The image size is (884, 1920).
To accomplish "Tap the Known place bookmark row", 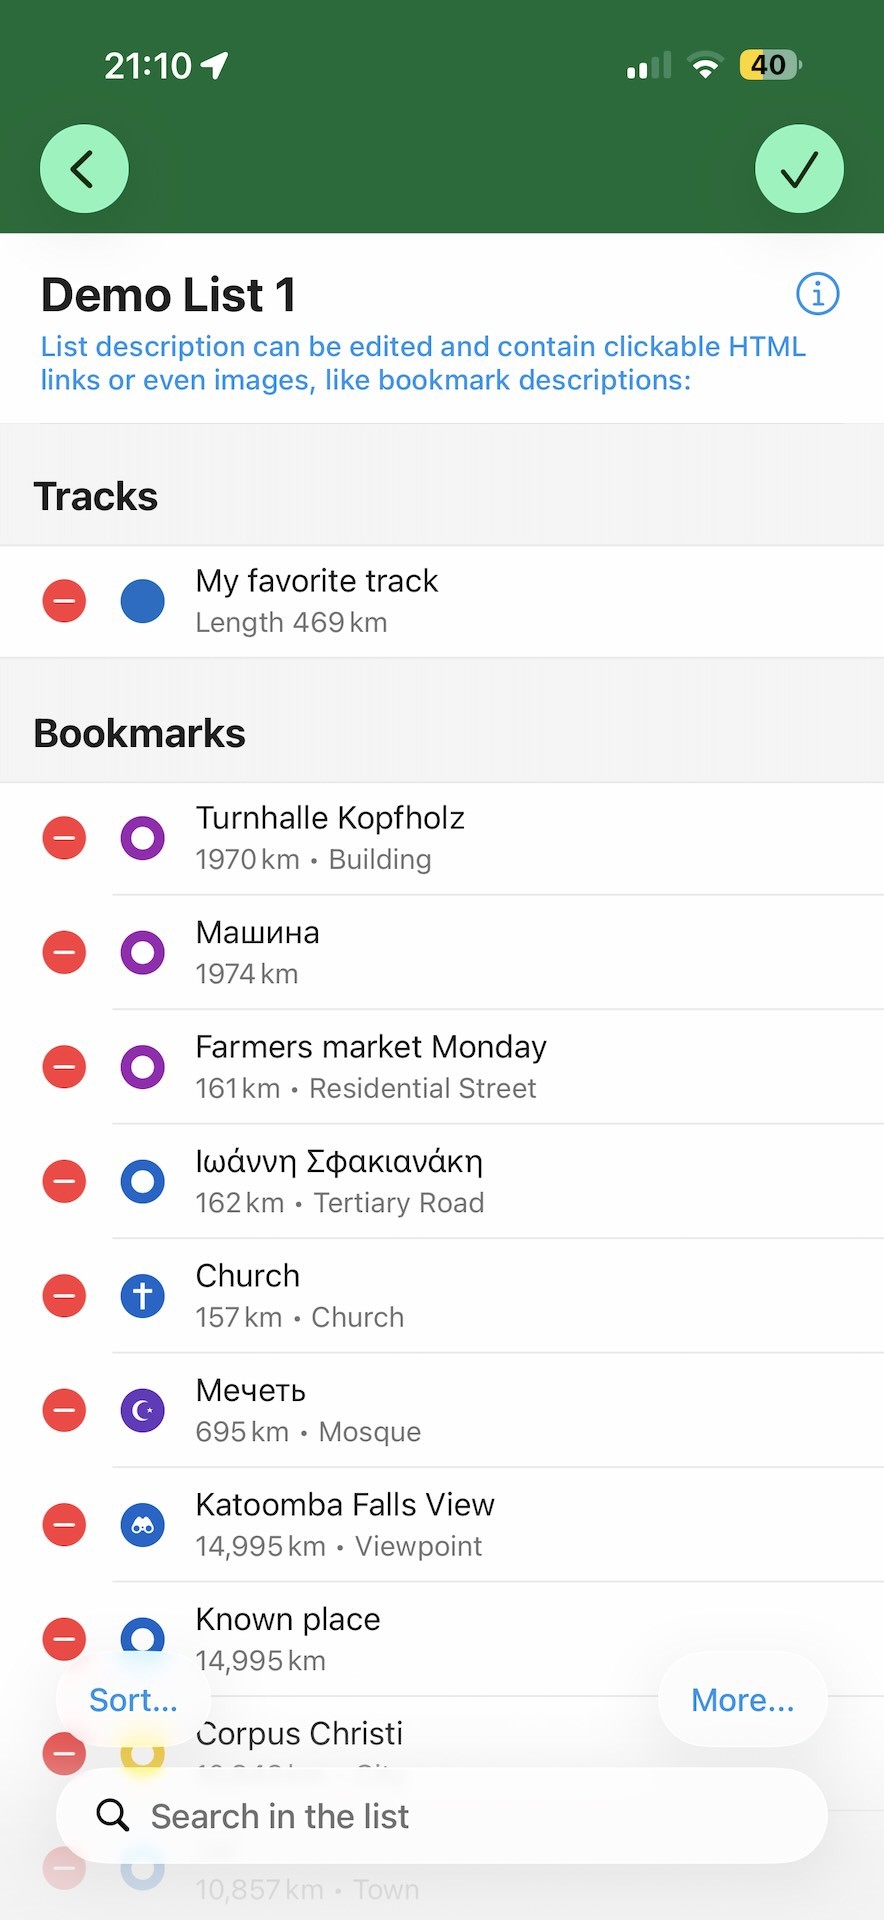I will click(x=498, y=1639).
